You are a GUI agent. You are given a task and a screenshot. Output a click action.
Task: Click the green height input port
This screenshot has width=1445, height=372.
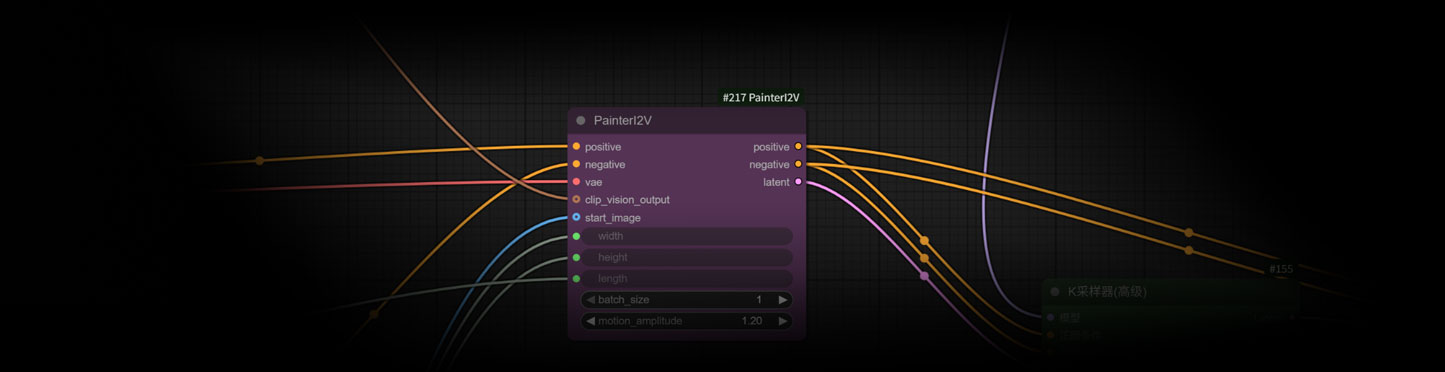tap(576, 257)
